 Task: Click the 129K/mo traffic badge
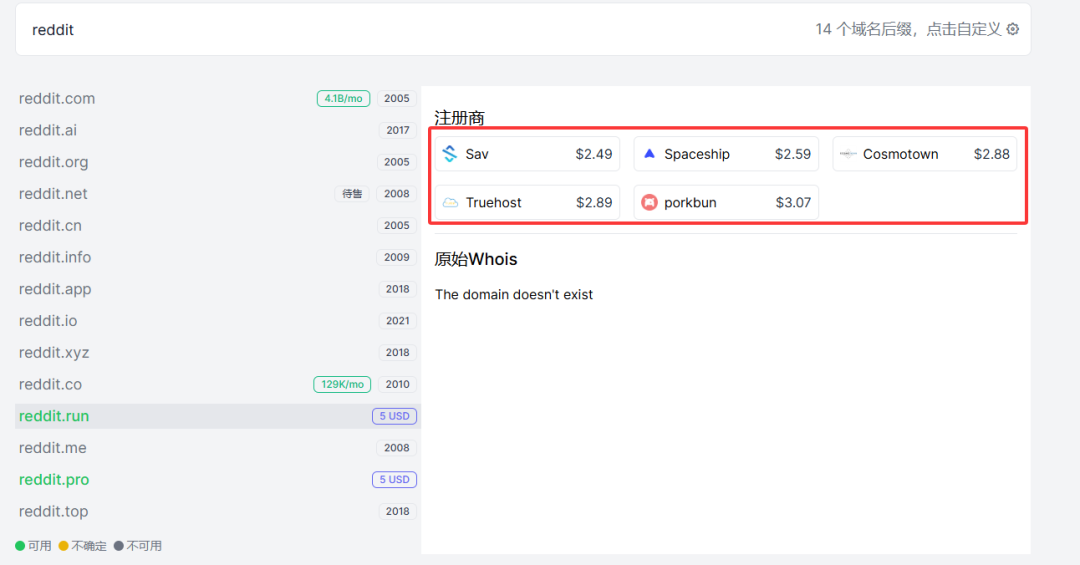[342, 384]
